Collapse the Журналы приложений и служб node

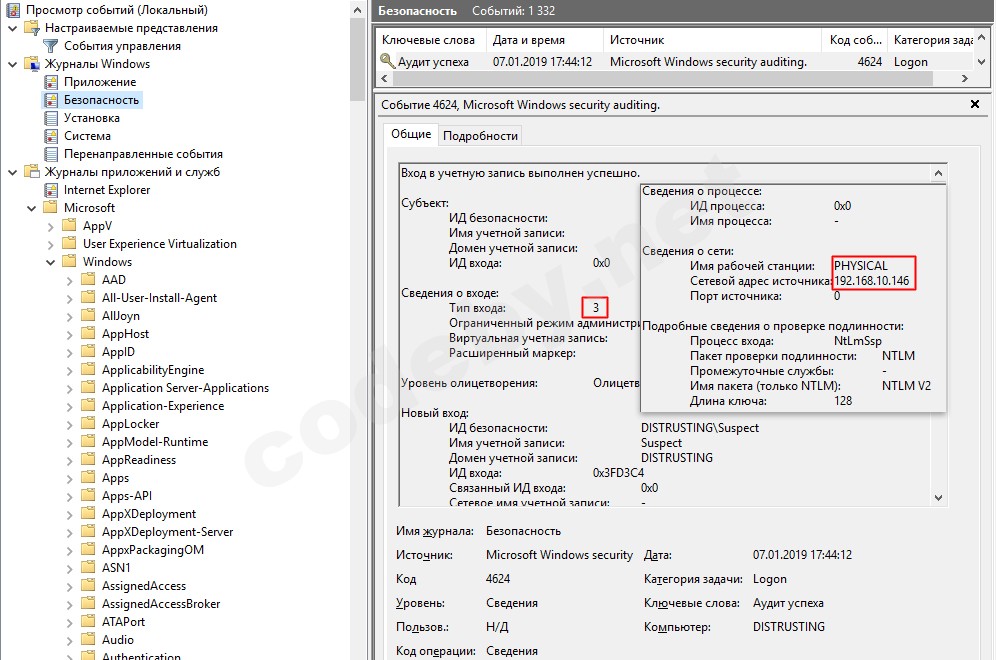12,172
